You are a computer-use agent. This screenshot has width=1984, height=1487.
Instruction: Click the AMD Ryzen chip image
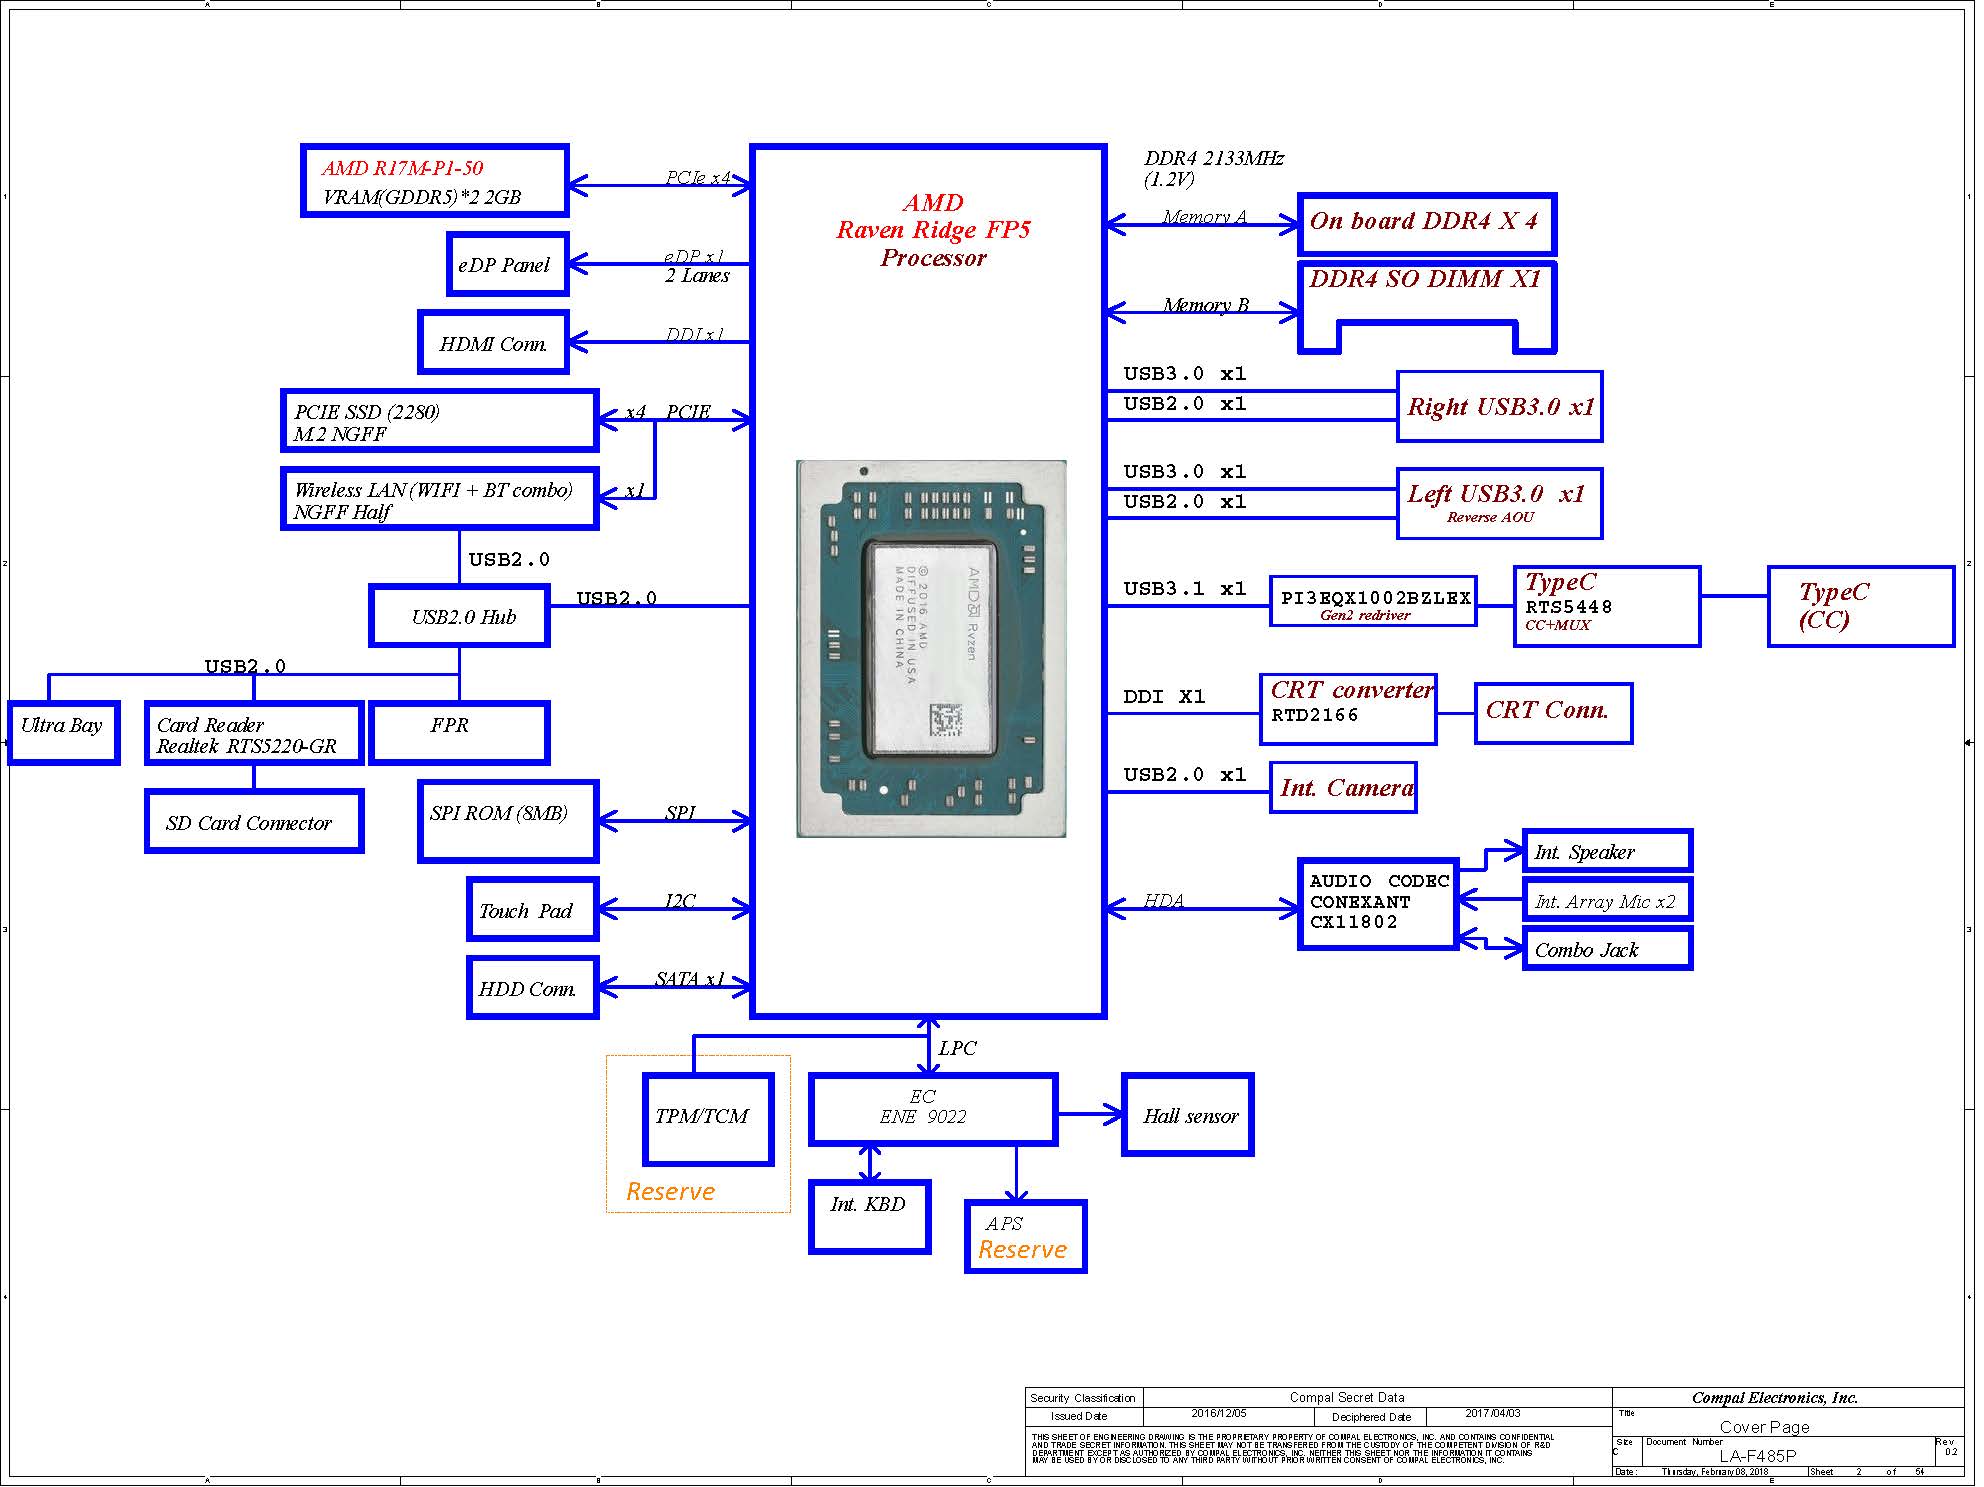pyautogui.click(x=931, y=649)
